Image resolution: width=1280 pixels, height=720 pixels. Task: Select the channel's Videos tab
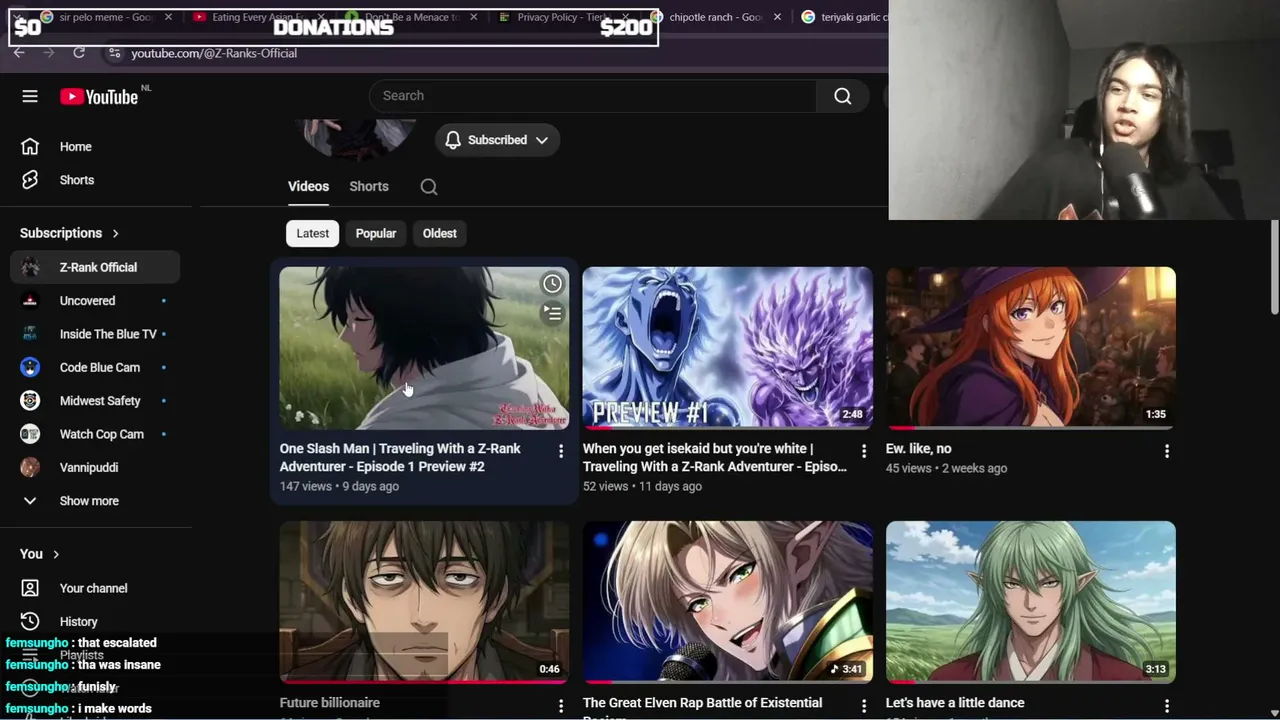point(308,187)
